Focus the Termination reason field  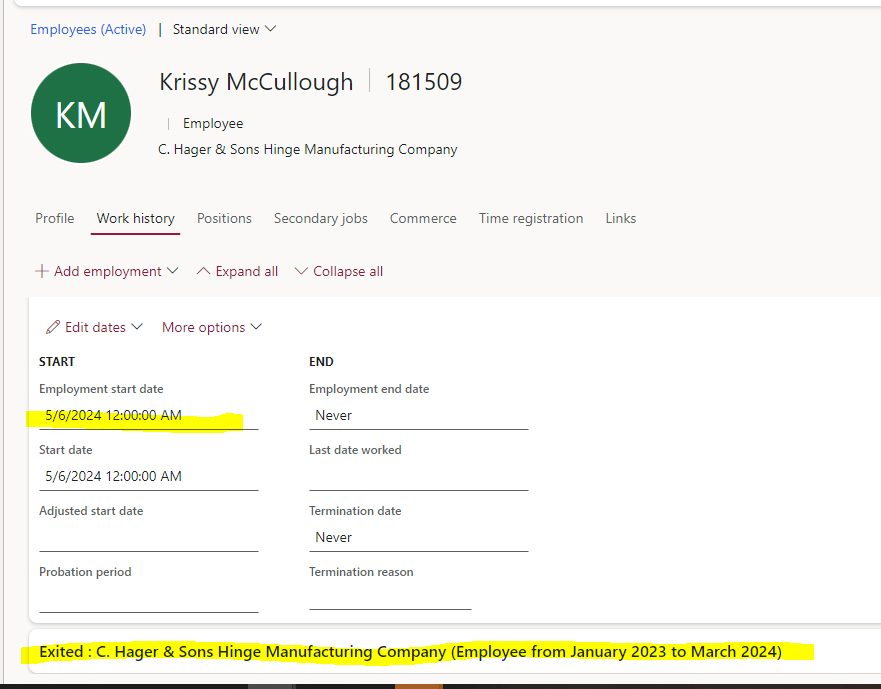tap(390, 597)
